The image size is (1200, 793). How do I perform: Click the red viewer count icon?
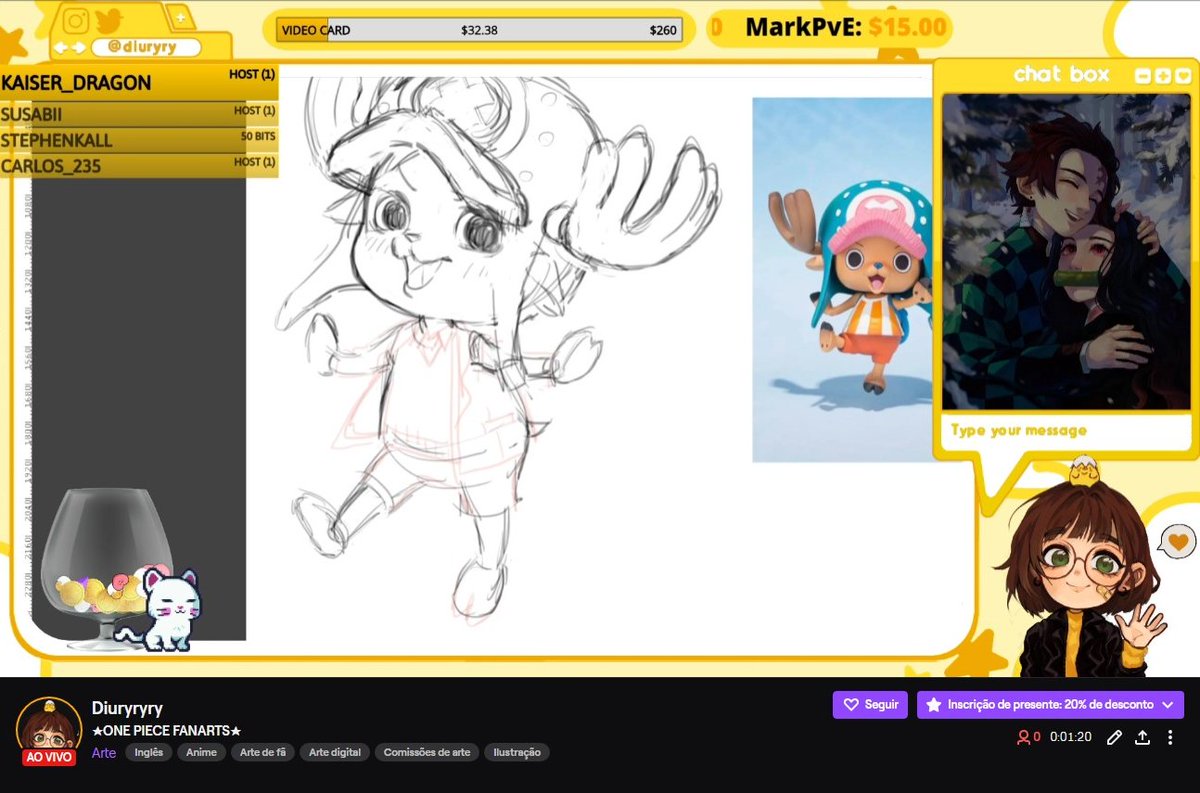point(1024,737)
